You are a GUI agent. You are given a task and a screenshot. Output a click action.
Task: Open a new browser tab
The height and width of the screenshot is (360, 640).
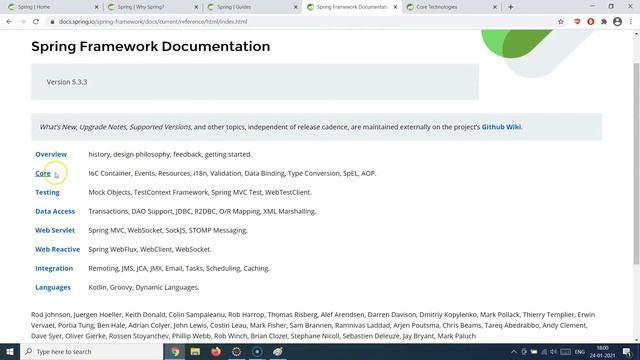(511, 7)
